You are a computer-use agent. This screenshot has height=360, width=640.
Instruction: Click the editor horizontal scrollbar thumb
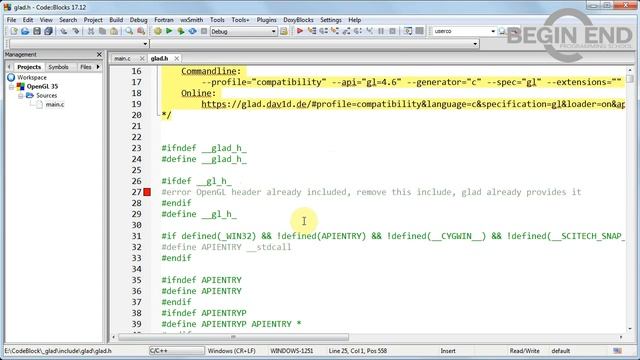(x=233, y=337)
